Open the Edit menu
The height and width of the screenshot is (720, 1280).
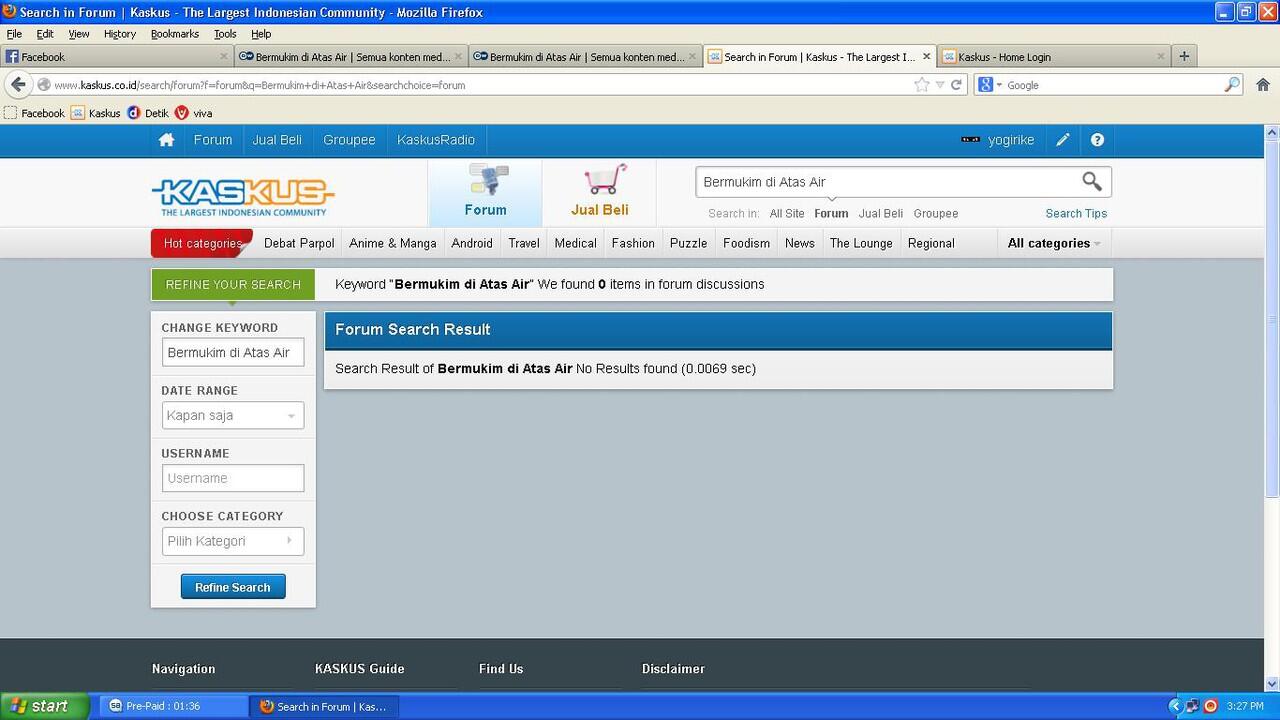coord(45,34)
